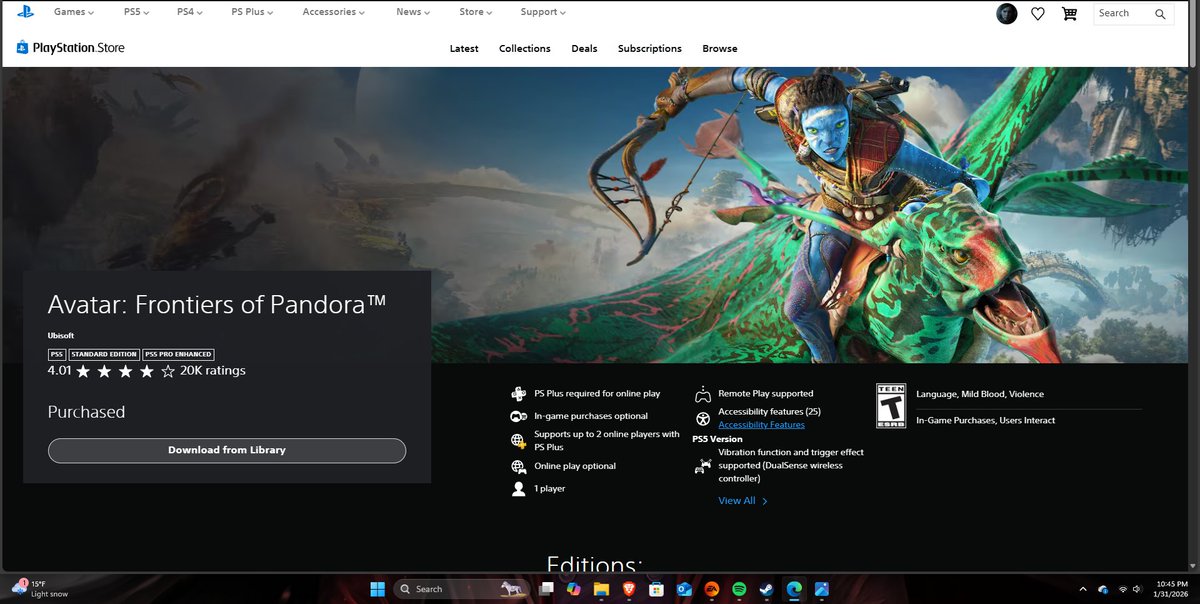
Task: Open Steam from the taskbar
Action: 766,588
